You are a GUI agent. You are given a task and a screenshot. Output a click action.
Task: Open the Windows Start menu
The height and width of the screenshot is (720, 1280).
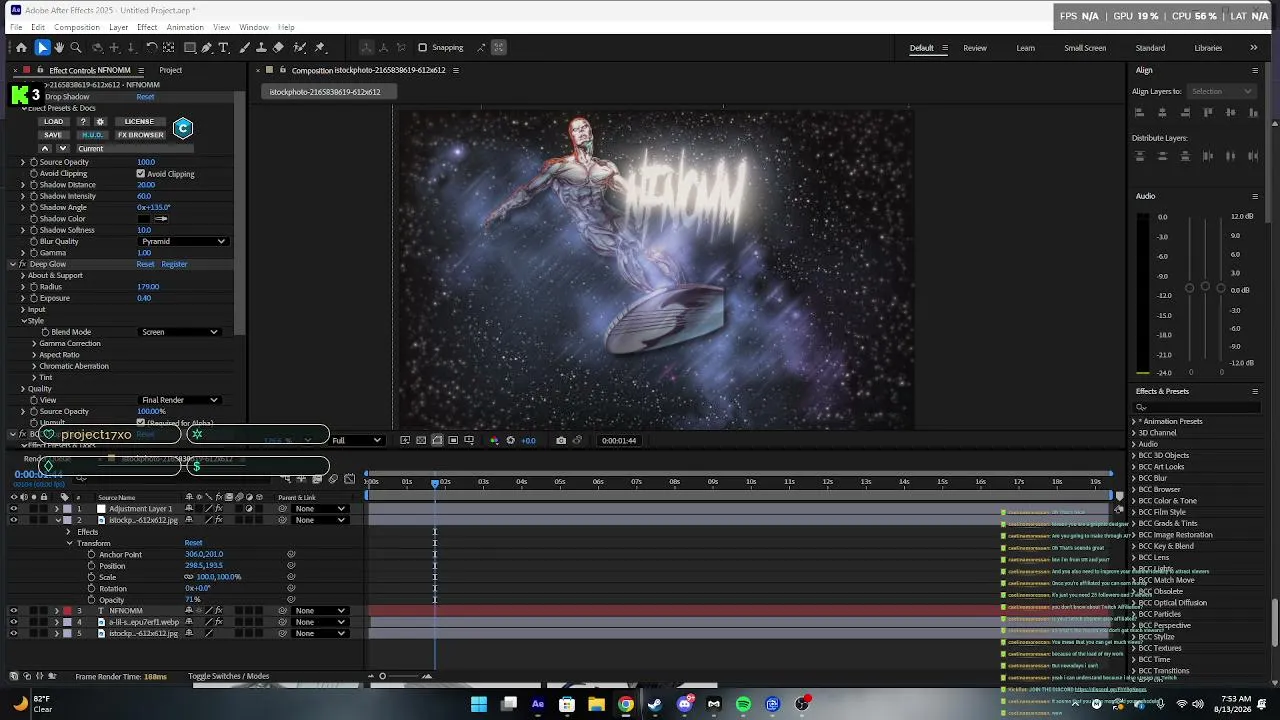tap(479, 704)
